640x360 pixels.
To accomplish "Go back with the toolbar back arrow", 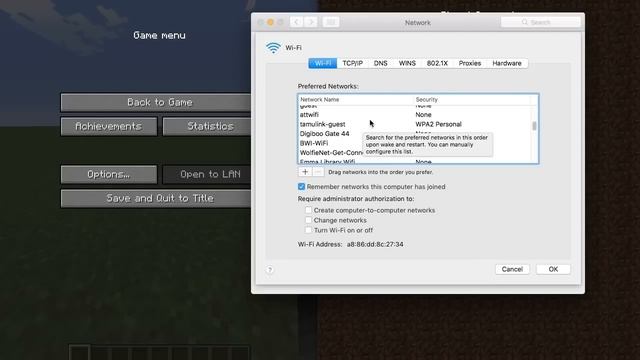I will 297,22.
